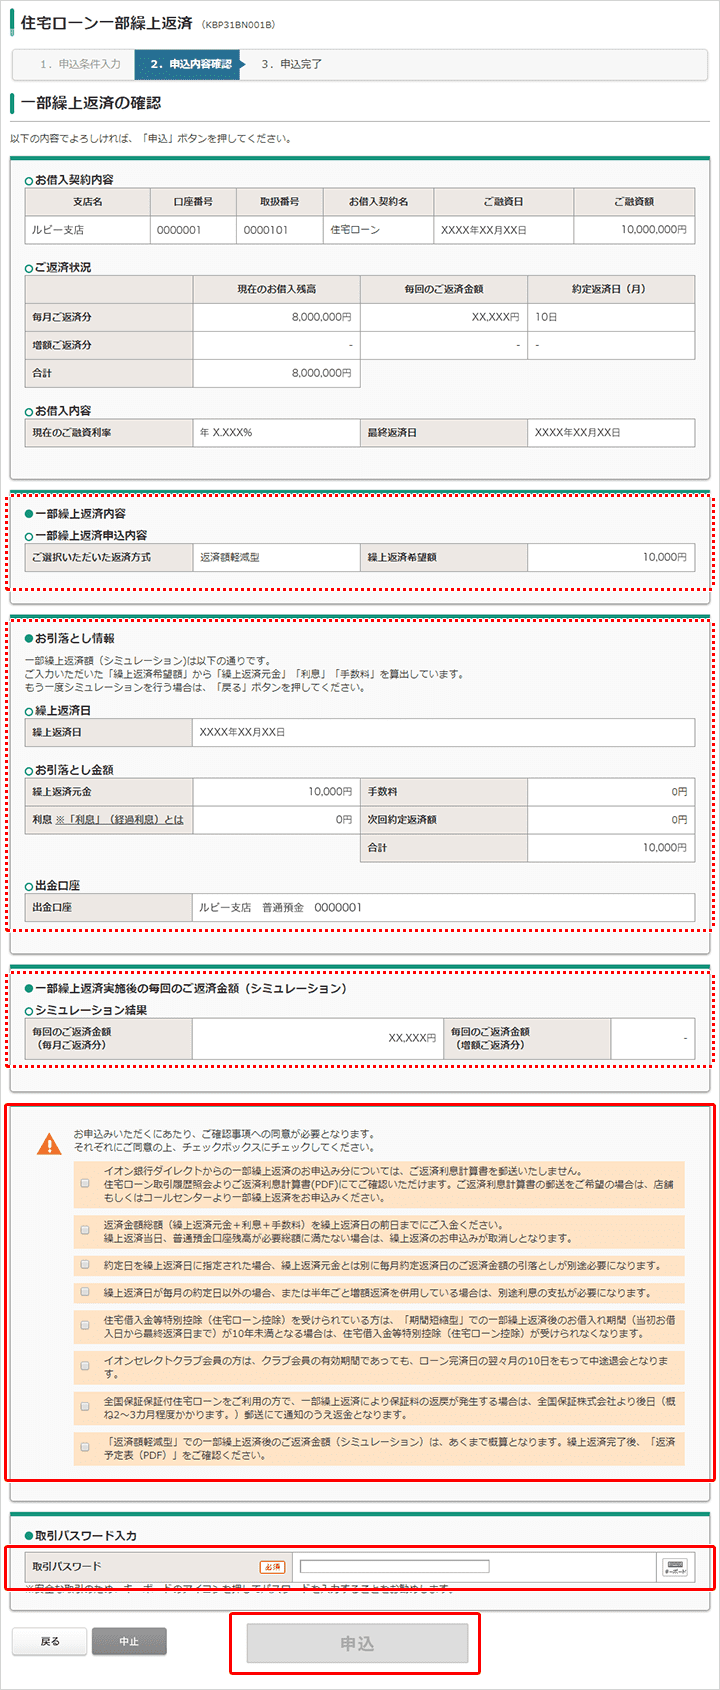Check the 繰上返済日の前日までにご入金 agreement box
Image resolution: width=720 pixels, height=1690 pixels.
tap(85, 1231)
